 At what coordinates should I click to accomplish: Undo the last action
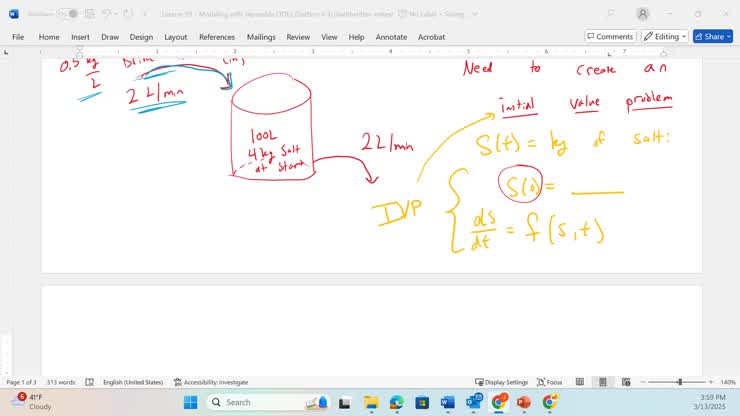(x=107, y=14)
